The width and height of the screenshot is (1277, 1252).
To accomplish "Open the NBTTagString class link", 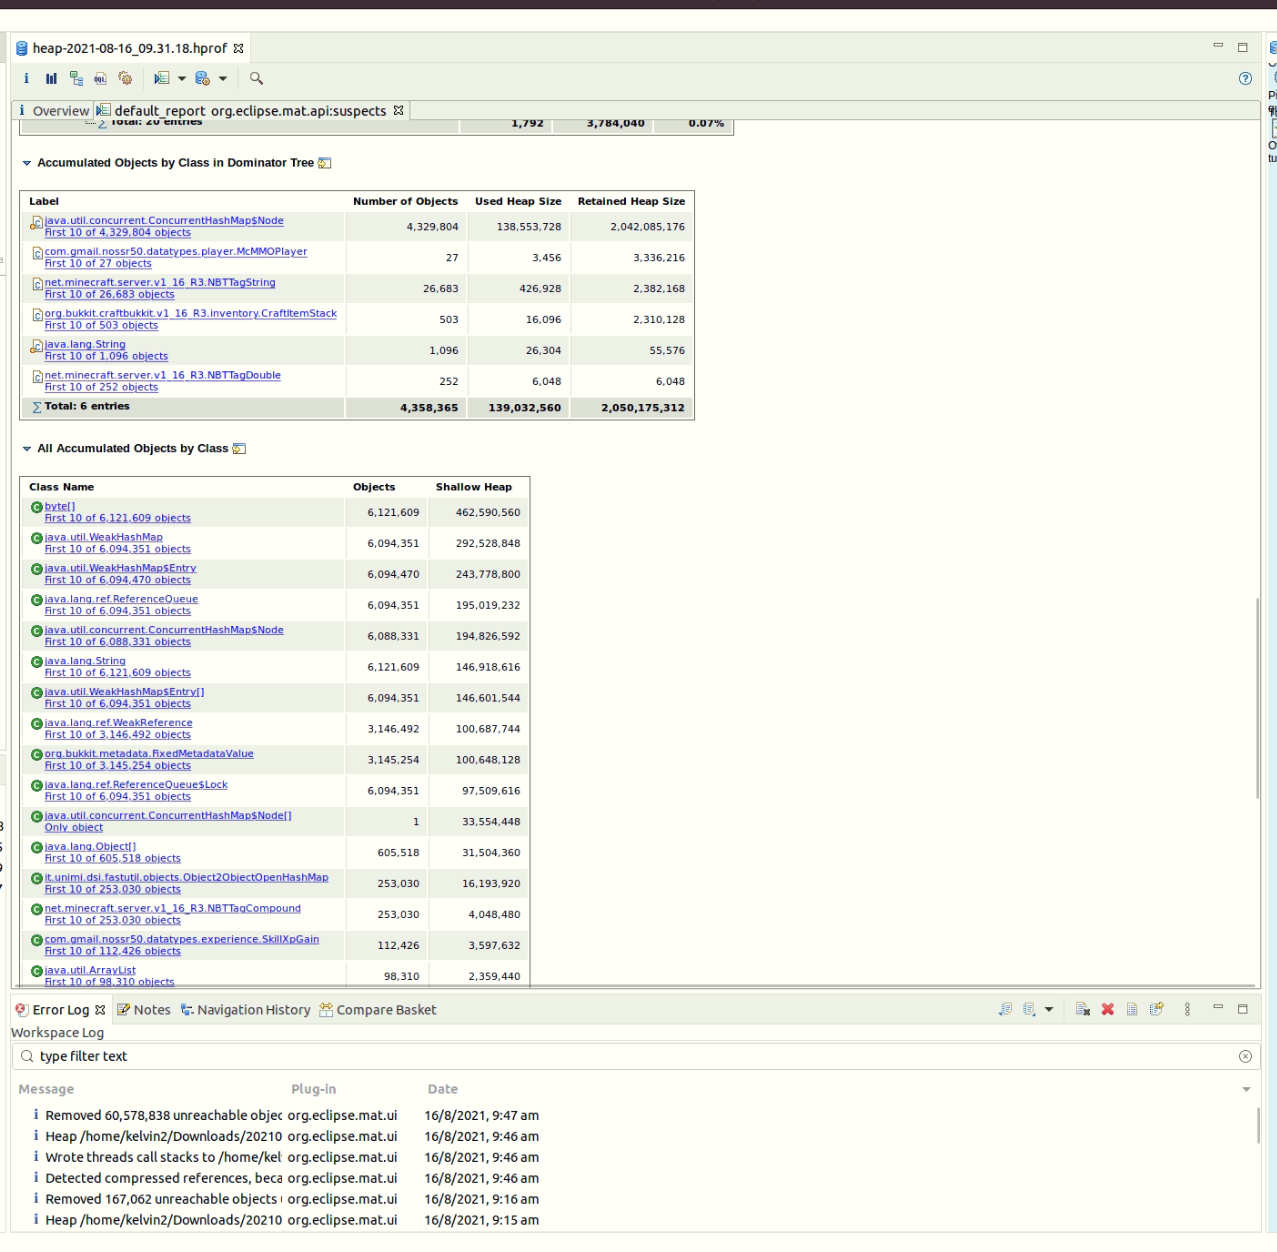I will (x=160, y=283).
